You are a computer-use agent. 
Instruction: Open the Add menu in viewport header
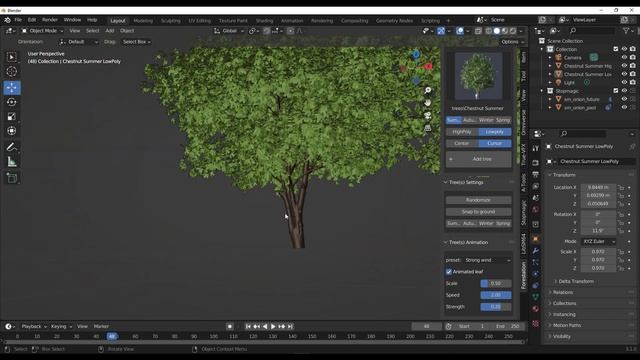110,31
